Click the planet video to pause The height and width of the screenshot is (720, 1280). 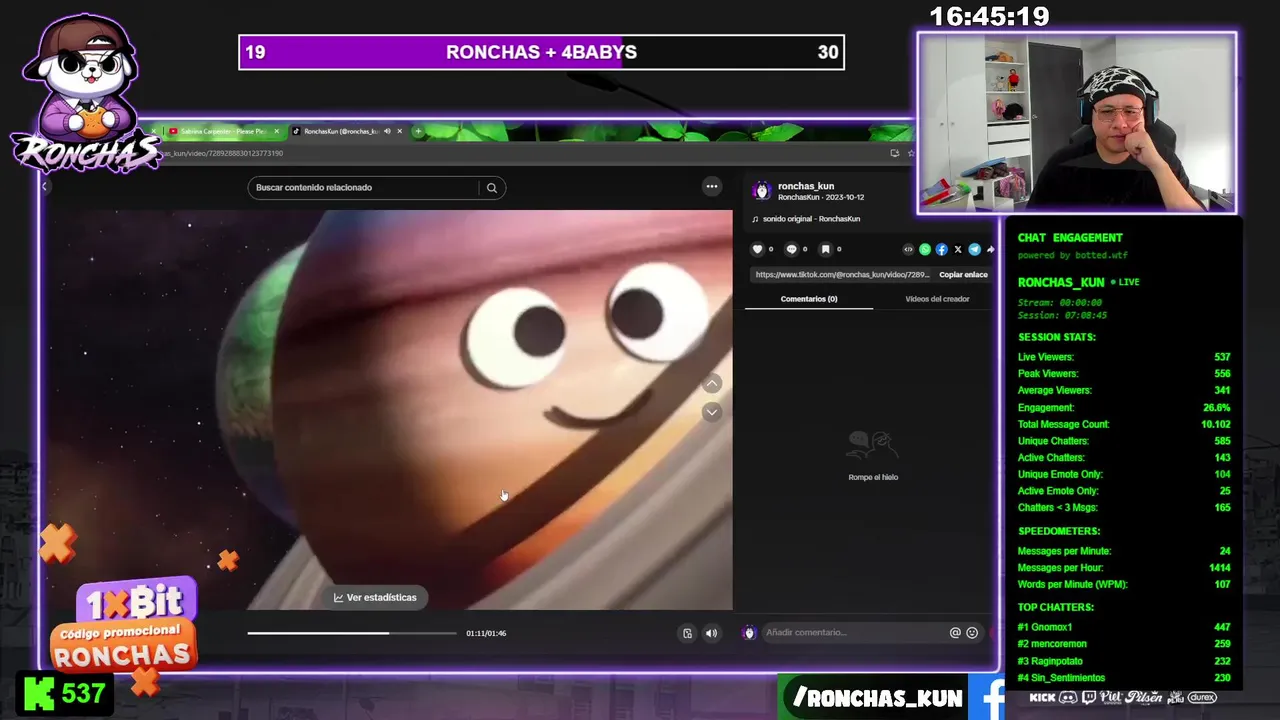point(390,410)
